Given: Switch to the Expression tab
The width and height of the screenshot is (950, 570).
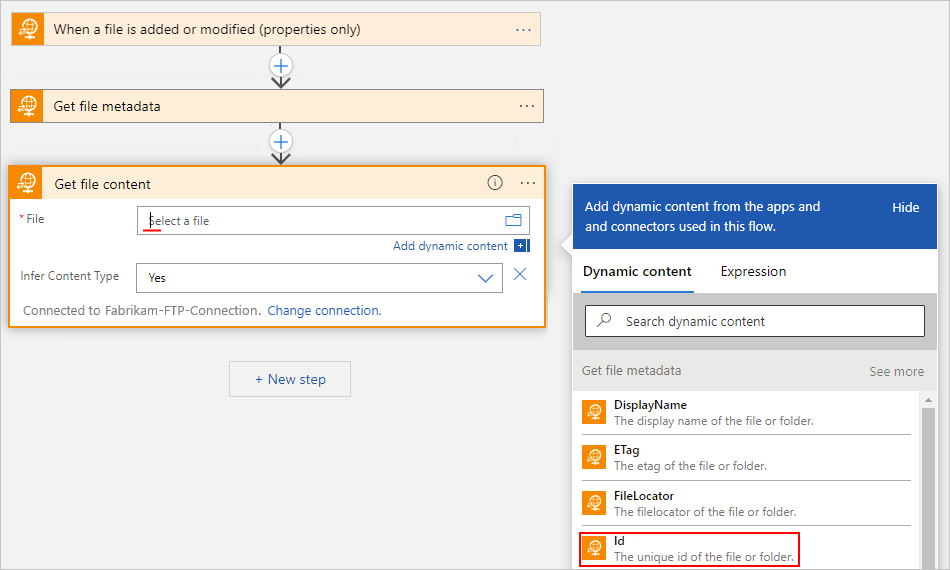Looking at the screenshot, I should [753, 271].
